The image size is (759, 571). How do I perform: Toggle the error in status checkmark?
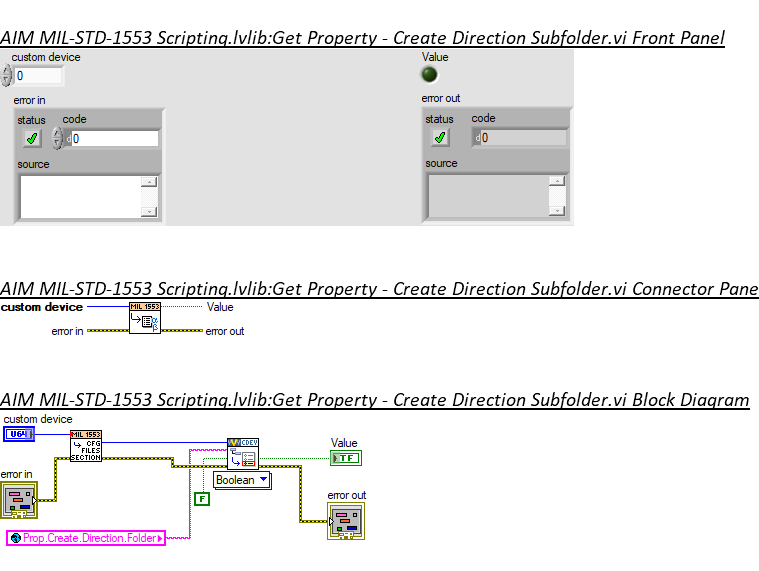click(x=32, y=139)
